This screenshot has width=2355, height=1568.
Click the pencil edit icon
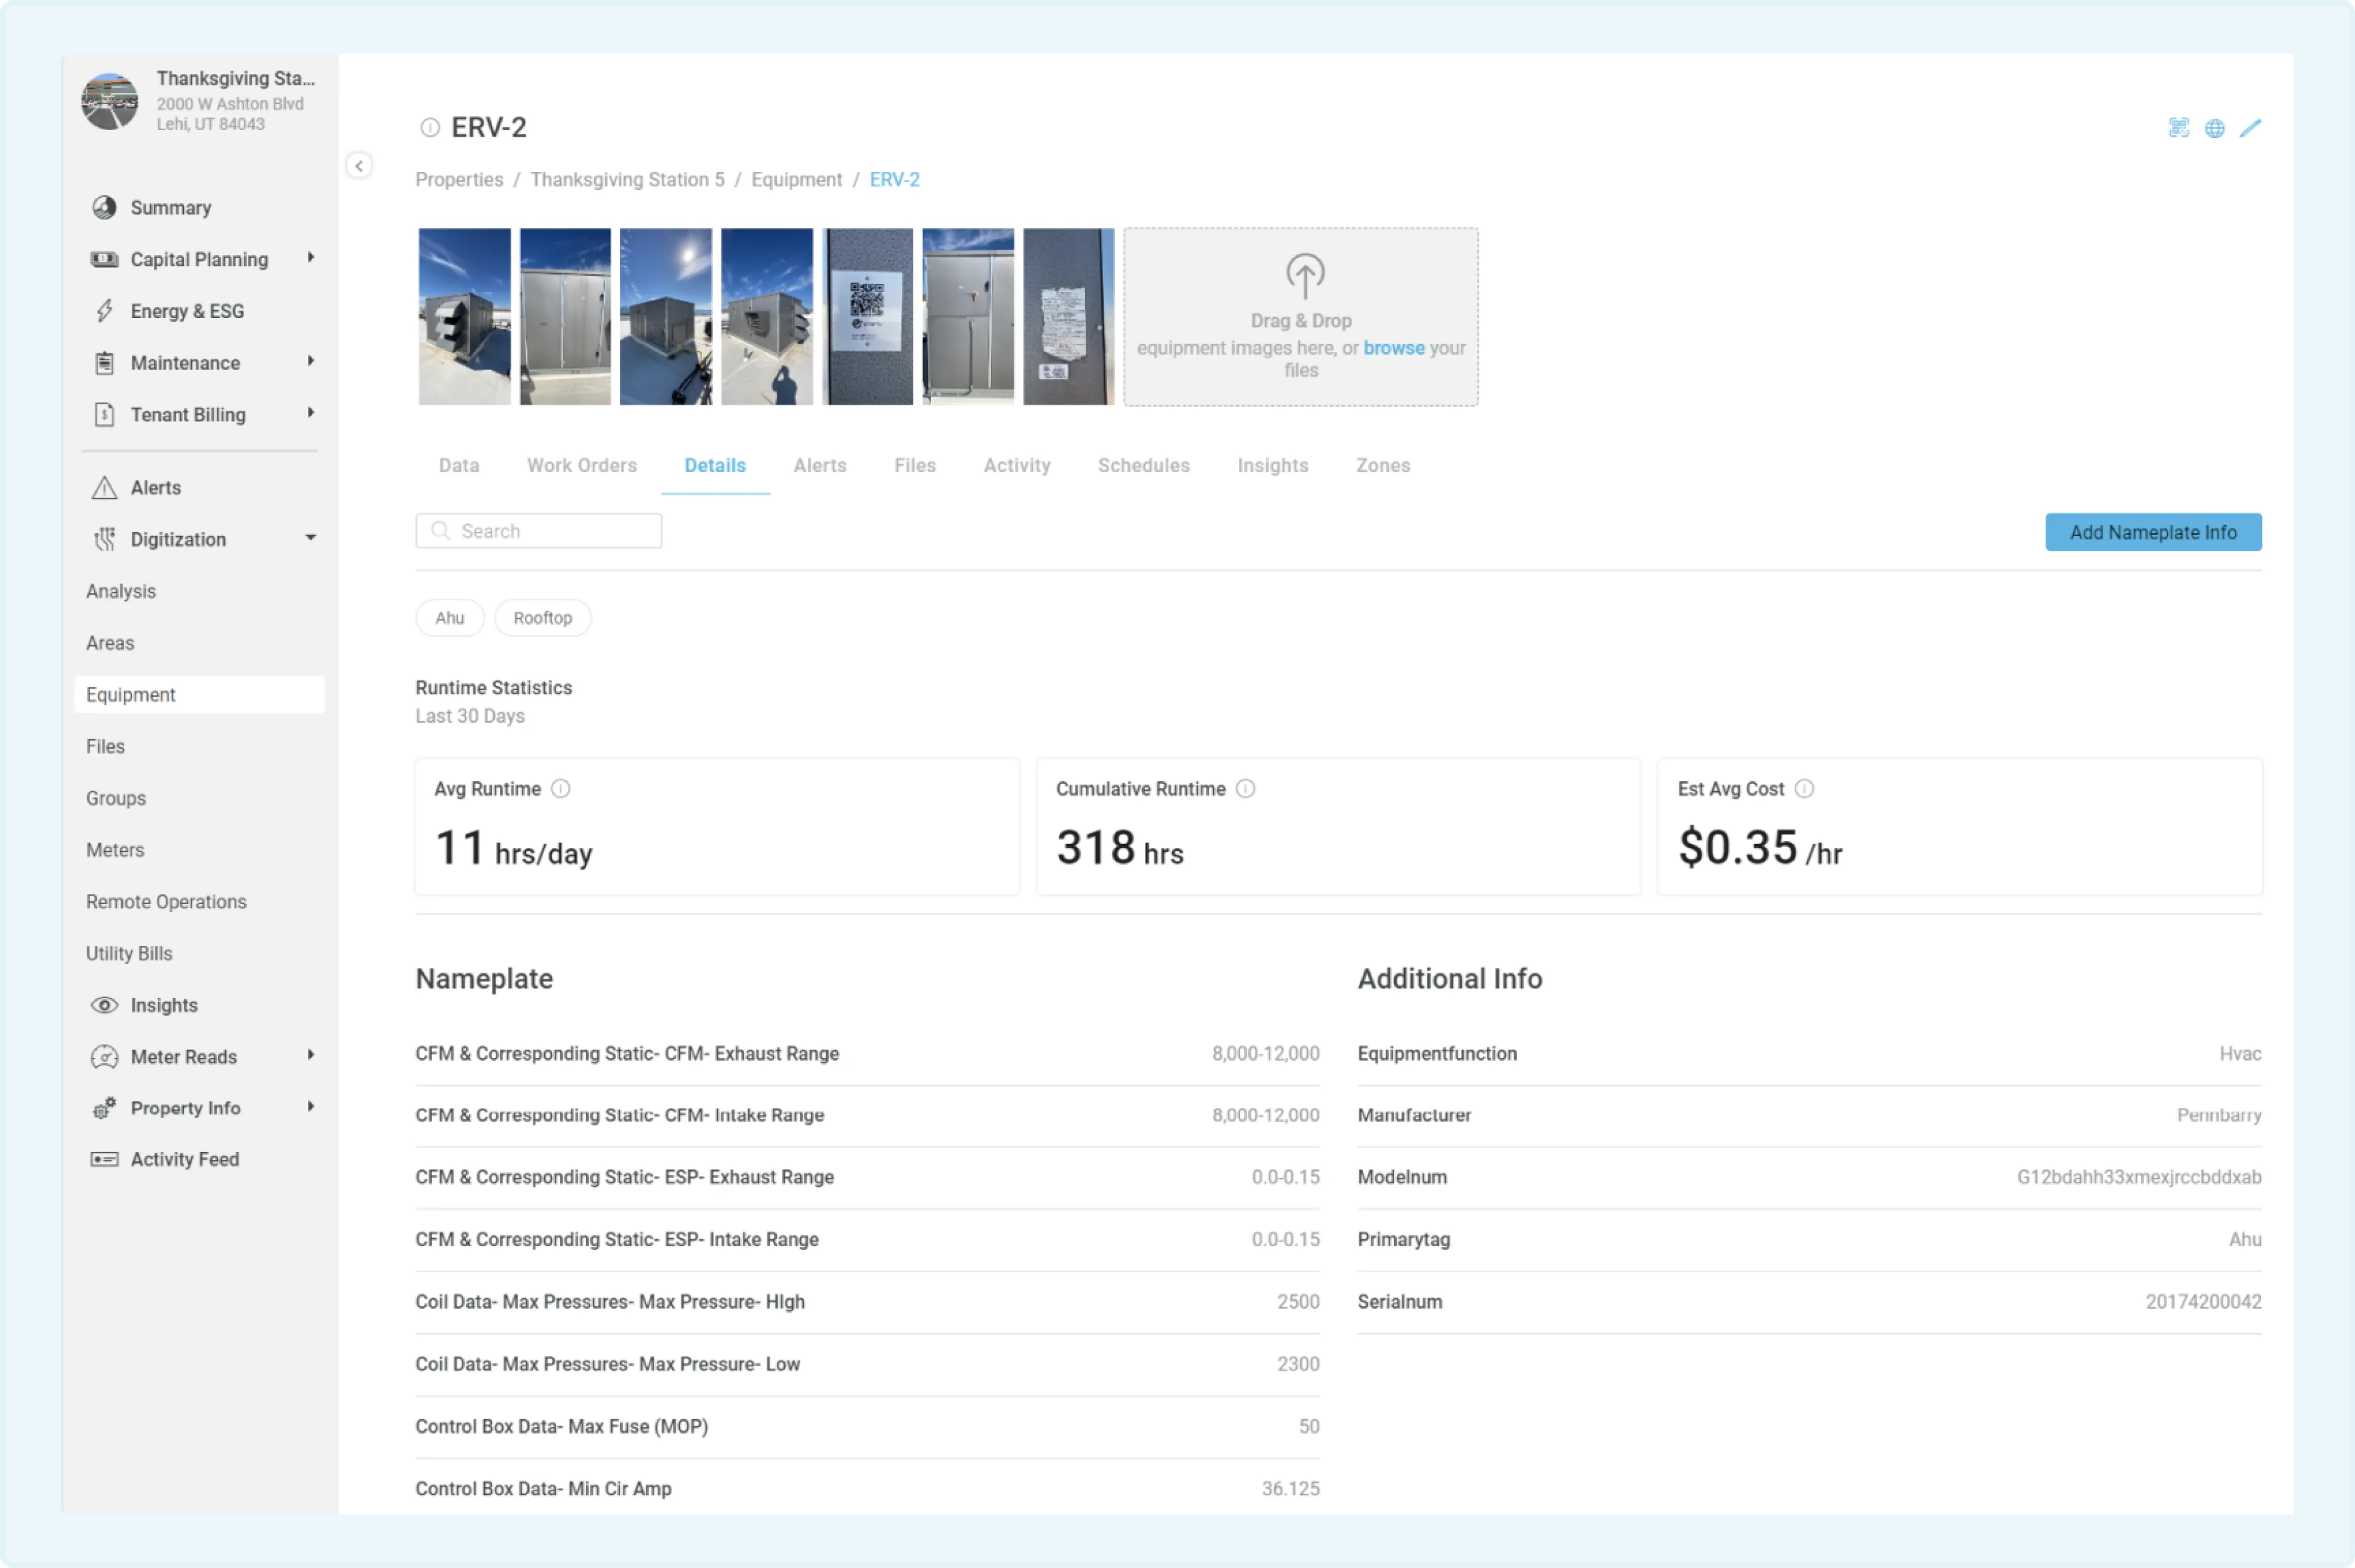(x=2250, y=128)
